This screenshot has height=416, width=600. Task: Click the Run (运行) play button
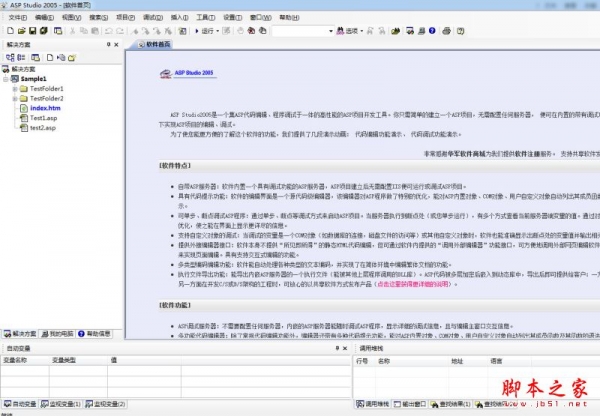pyautogui.click(x=205, y=31)
